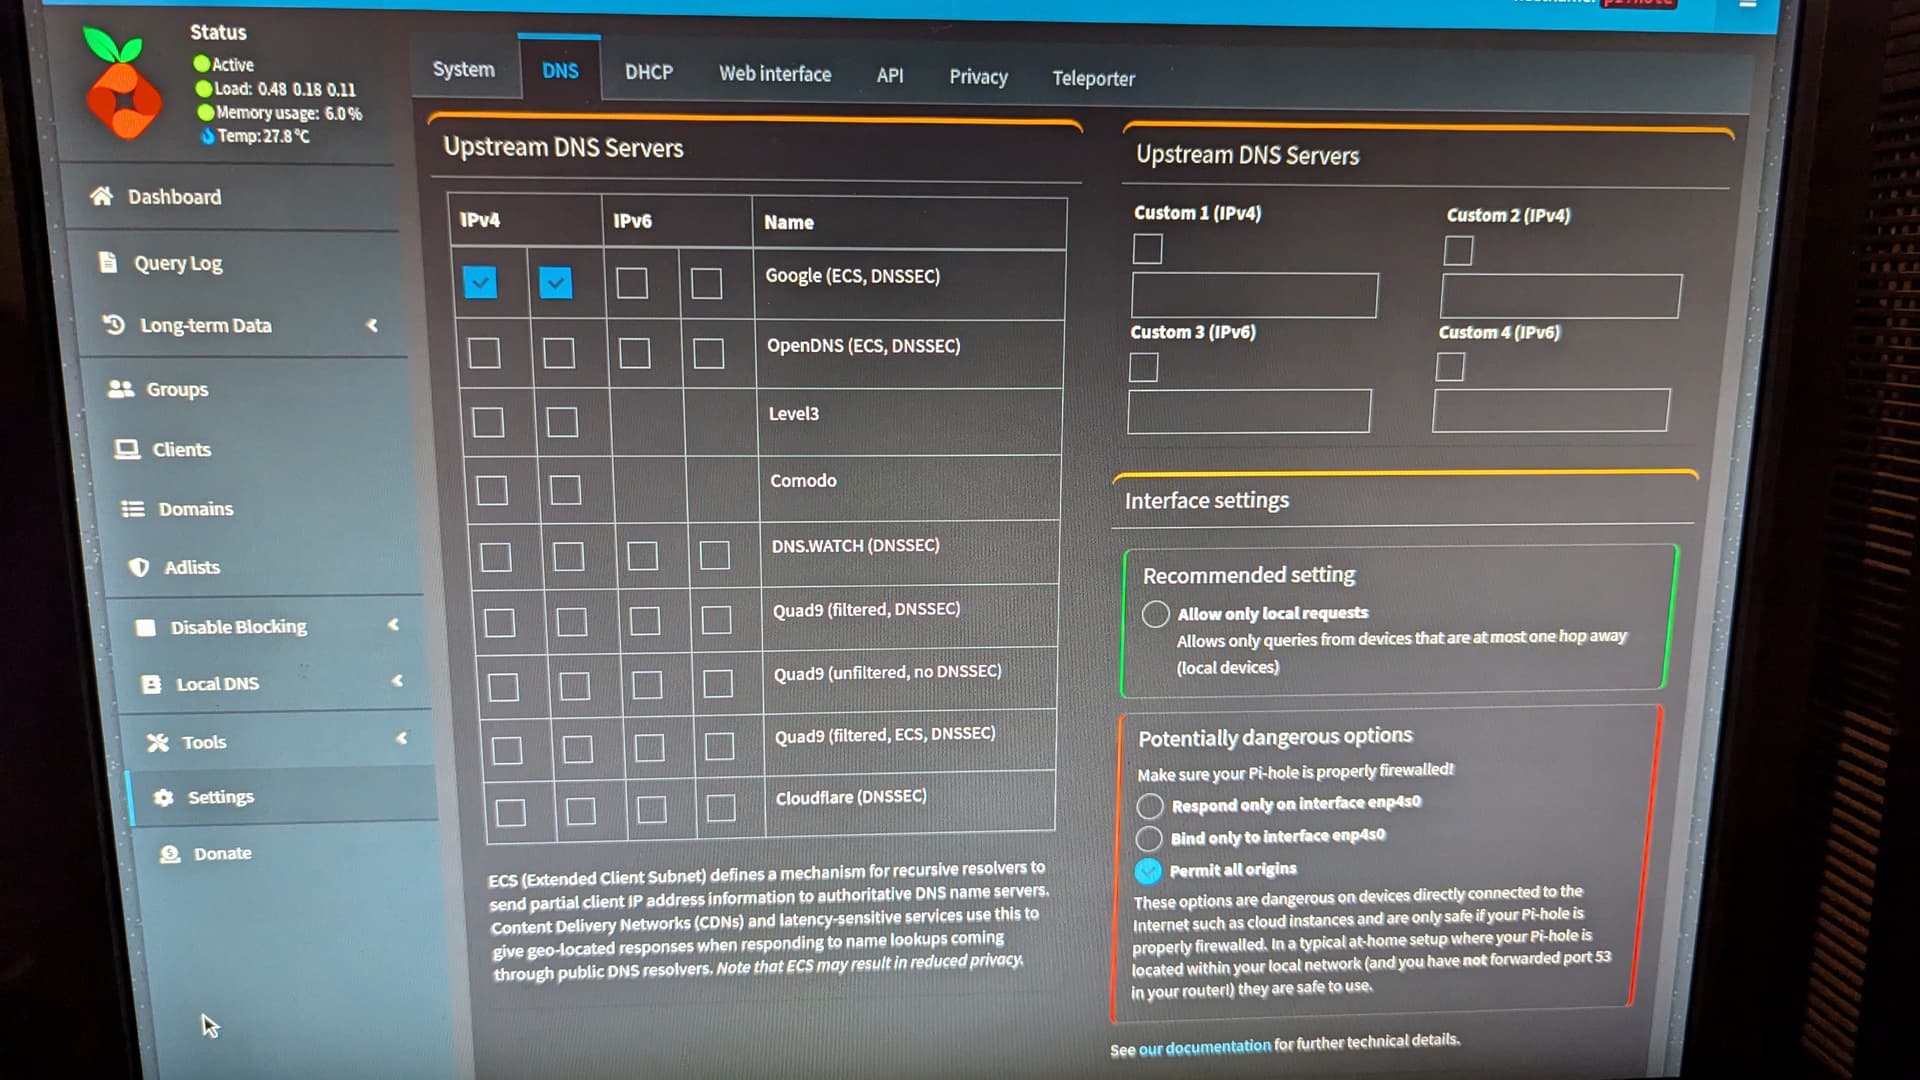Click the Adlists shield icon
The height and width of the screenshot is (1080, 1920).
coord(140,567)
